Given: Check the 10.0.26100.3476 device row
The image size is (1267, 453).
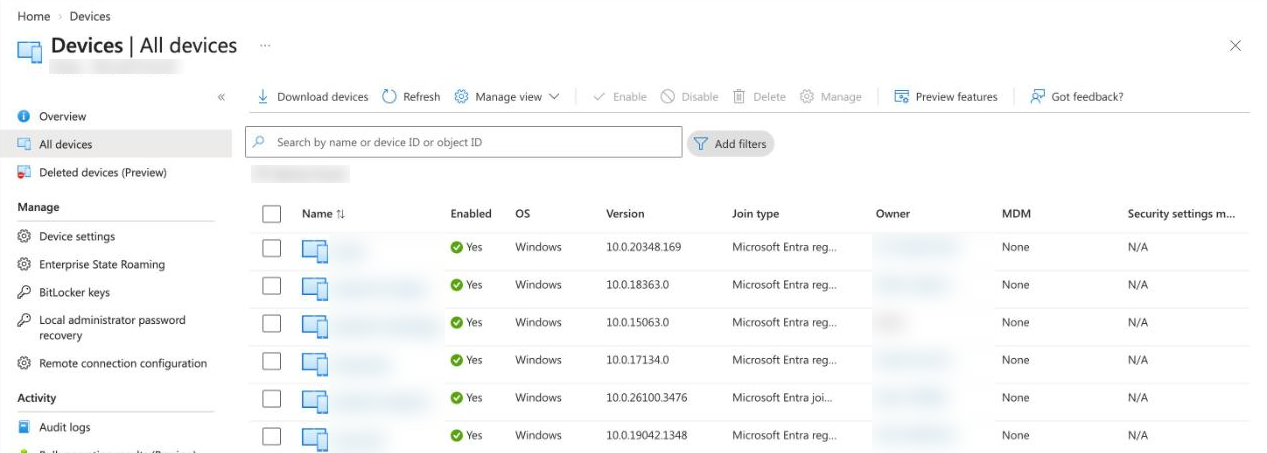Looking at the screenshot, I should (271, 399).
